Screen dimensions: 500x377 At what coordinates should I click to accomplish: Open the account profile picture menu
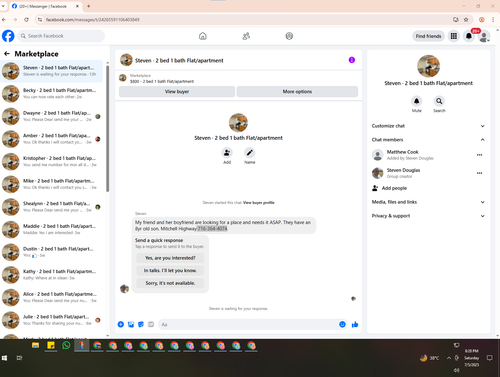(484, 36)
